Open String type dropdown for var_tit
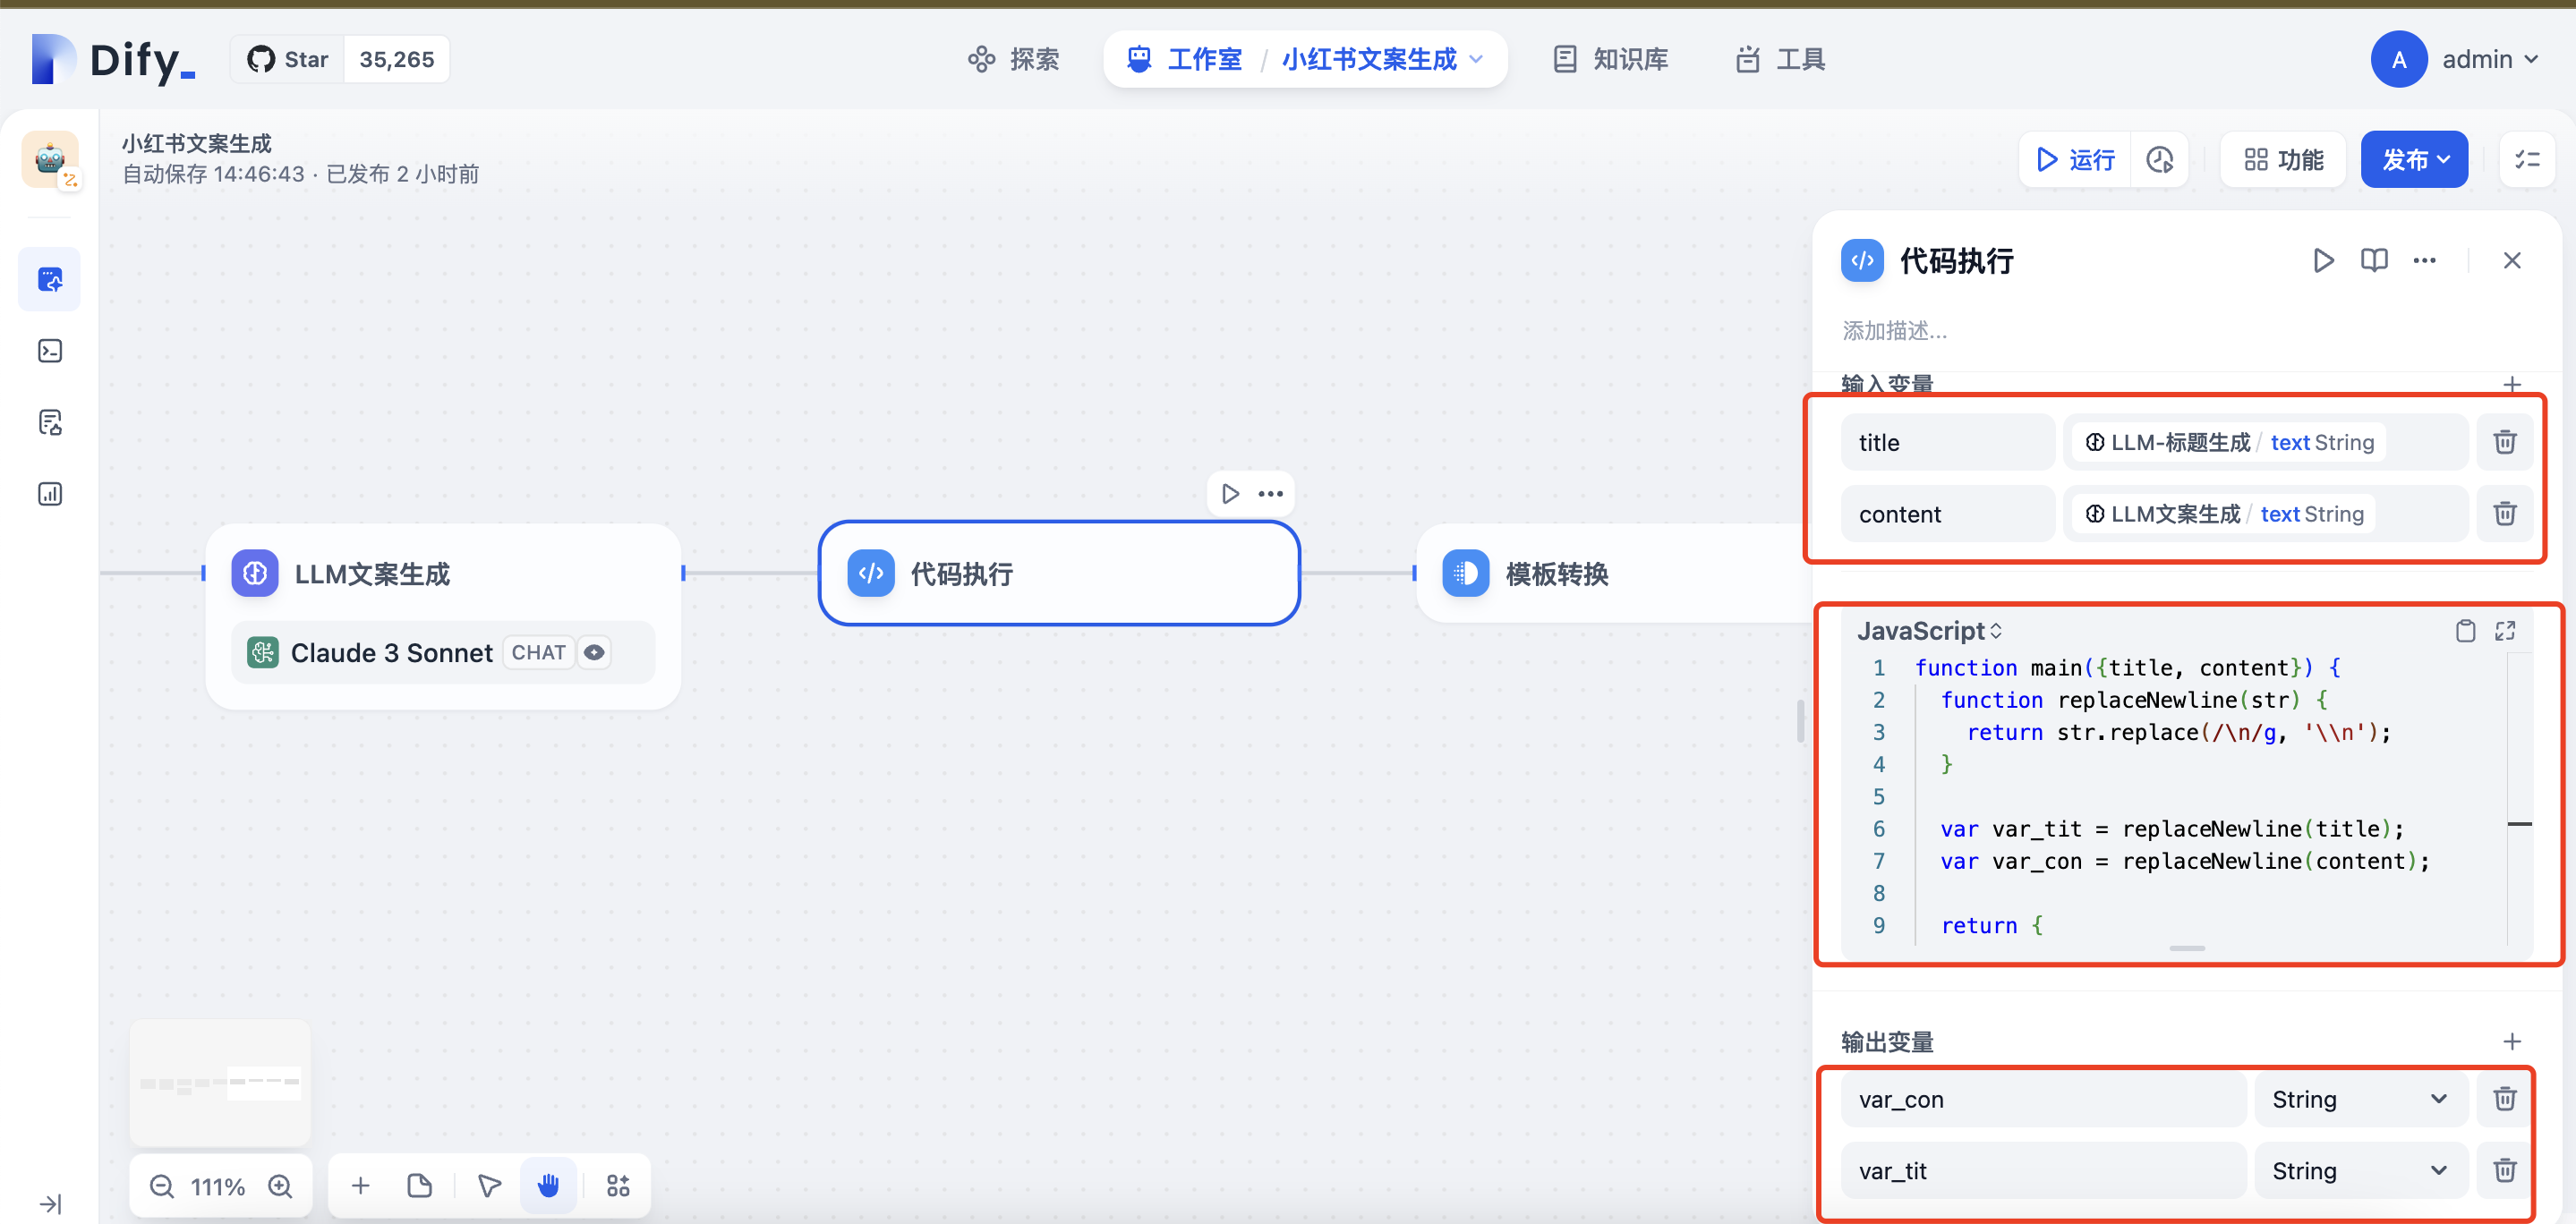 coord(2359,1170)
